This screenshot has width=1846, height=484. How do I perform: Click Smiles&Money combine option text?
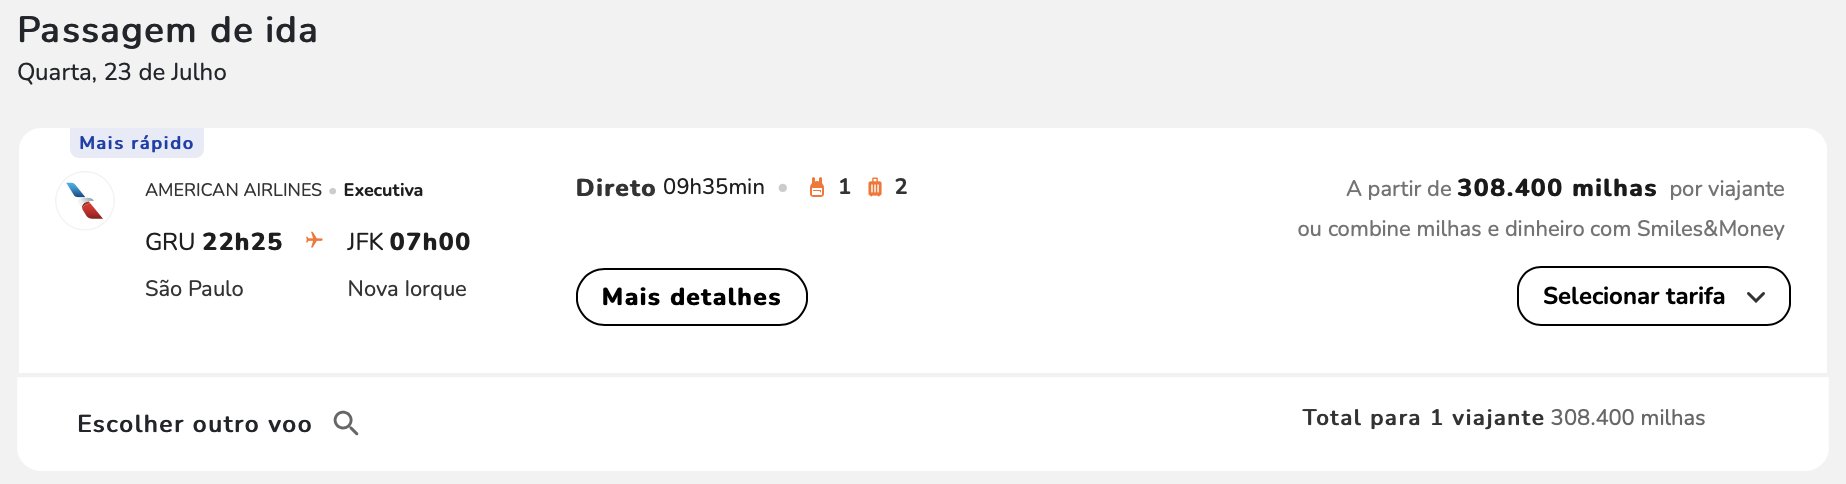coord(1540,229)
